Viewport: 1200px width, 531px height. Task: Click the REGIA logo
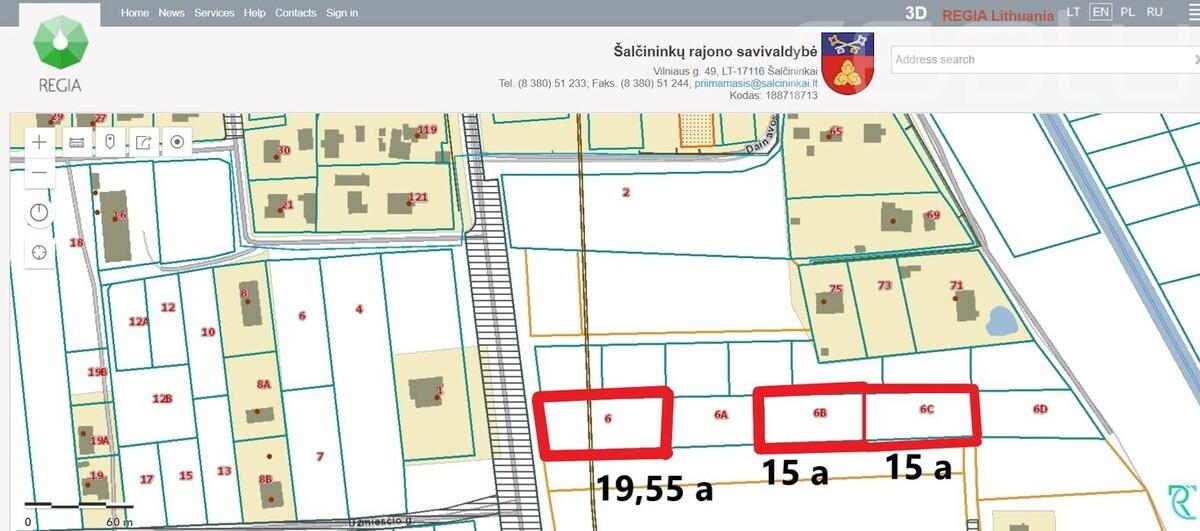tap(61, 54)
